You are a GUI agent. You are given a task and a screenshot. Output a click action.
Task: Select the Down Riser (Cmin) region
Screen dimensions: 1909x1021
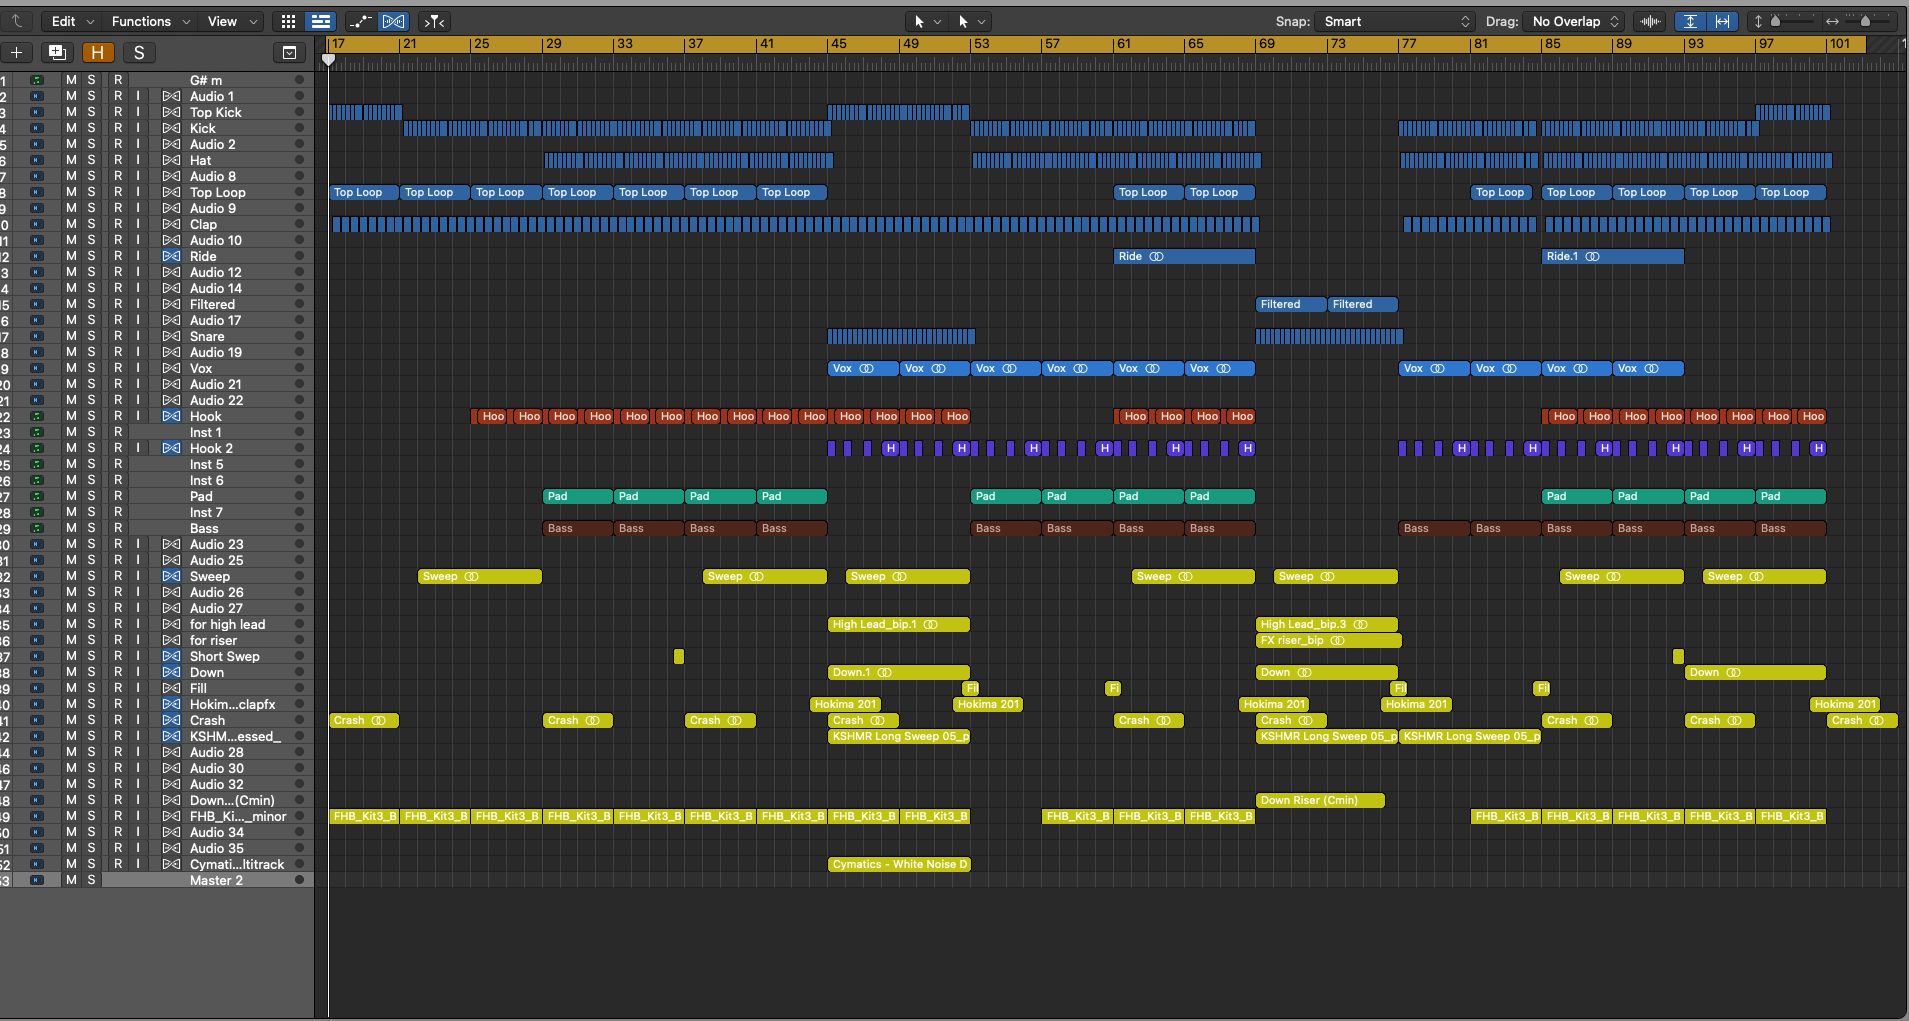coord(1320,800)
